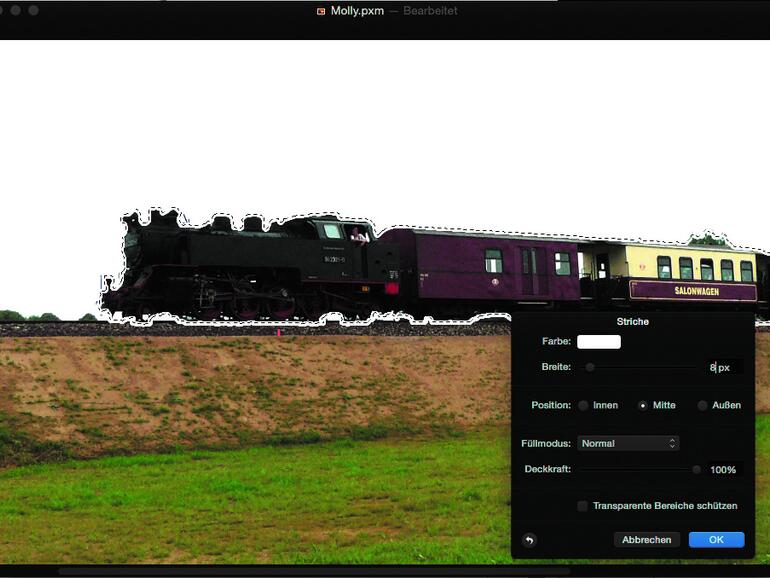
Task: Click the Molly.pxm window title
Action: pyautogui.click(x=358, y=11)
